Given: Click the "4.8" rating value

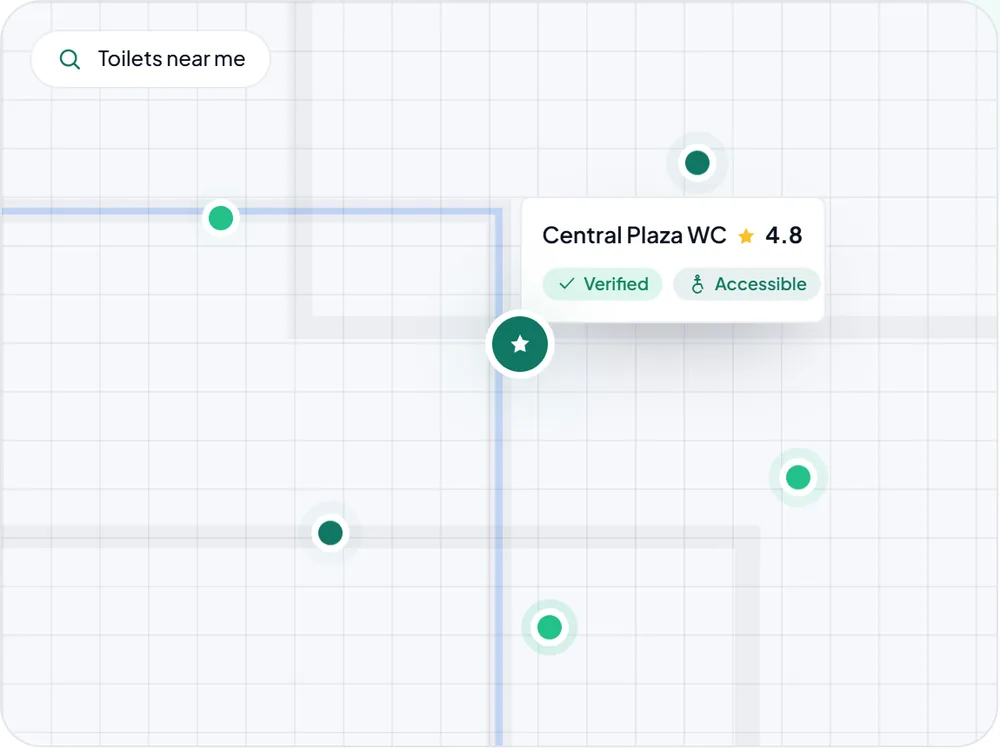Looking at the screenshot, I should [x=784, y=235].
